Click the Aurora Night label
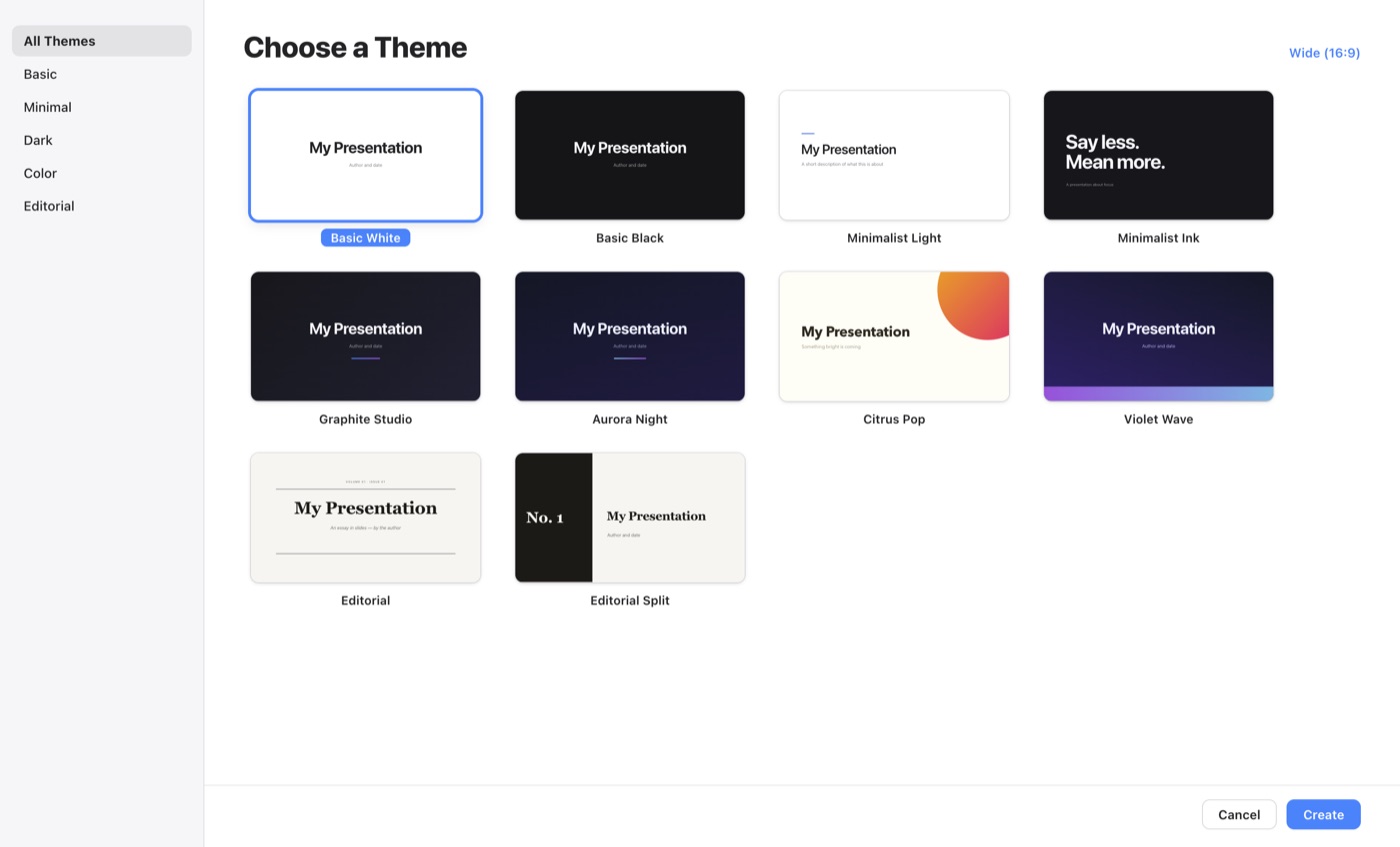The image size is (1400, 847). (x=630, y=419)
